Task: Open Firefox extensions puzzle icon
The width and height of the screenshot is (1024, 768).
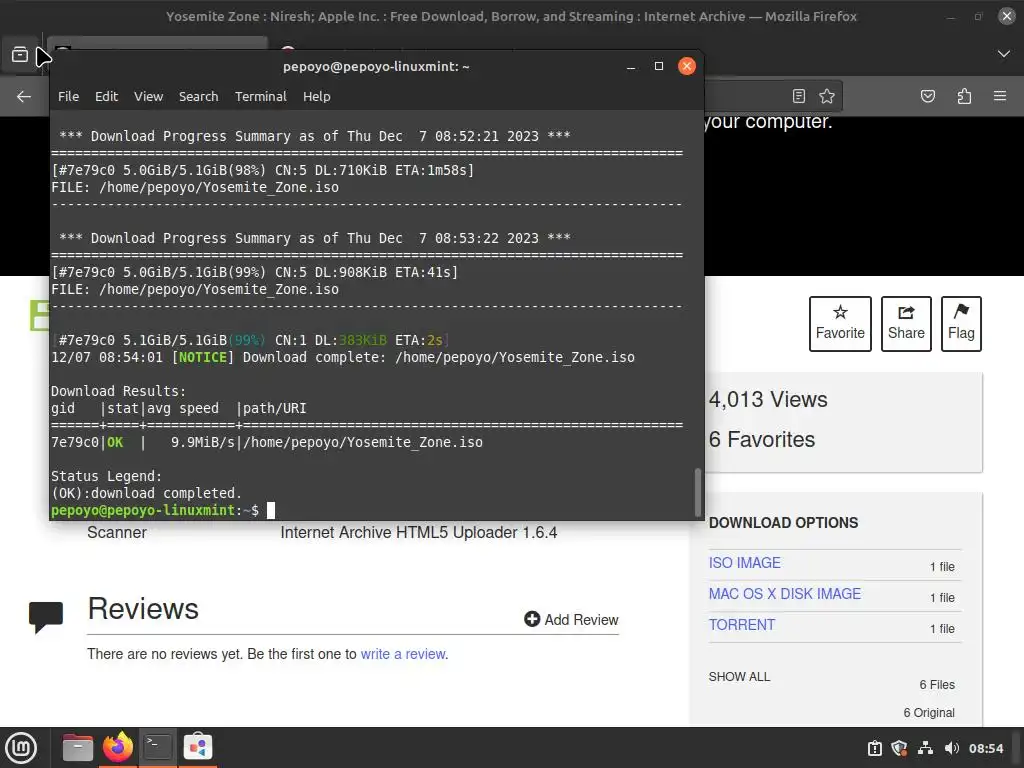Action: click(964, 97)
